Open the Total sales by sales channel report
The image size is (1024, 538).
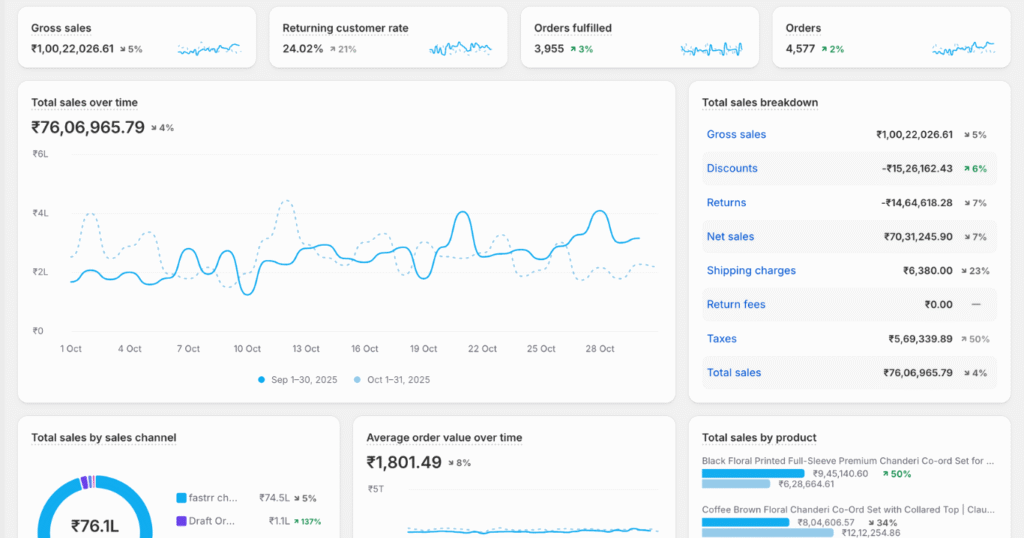[x=104, y=438]
